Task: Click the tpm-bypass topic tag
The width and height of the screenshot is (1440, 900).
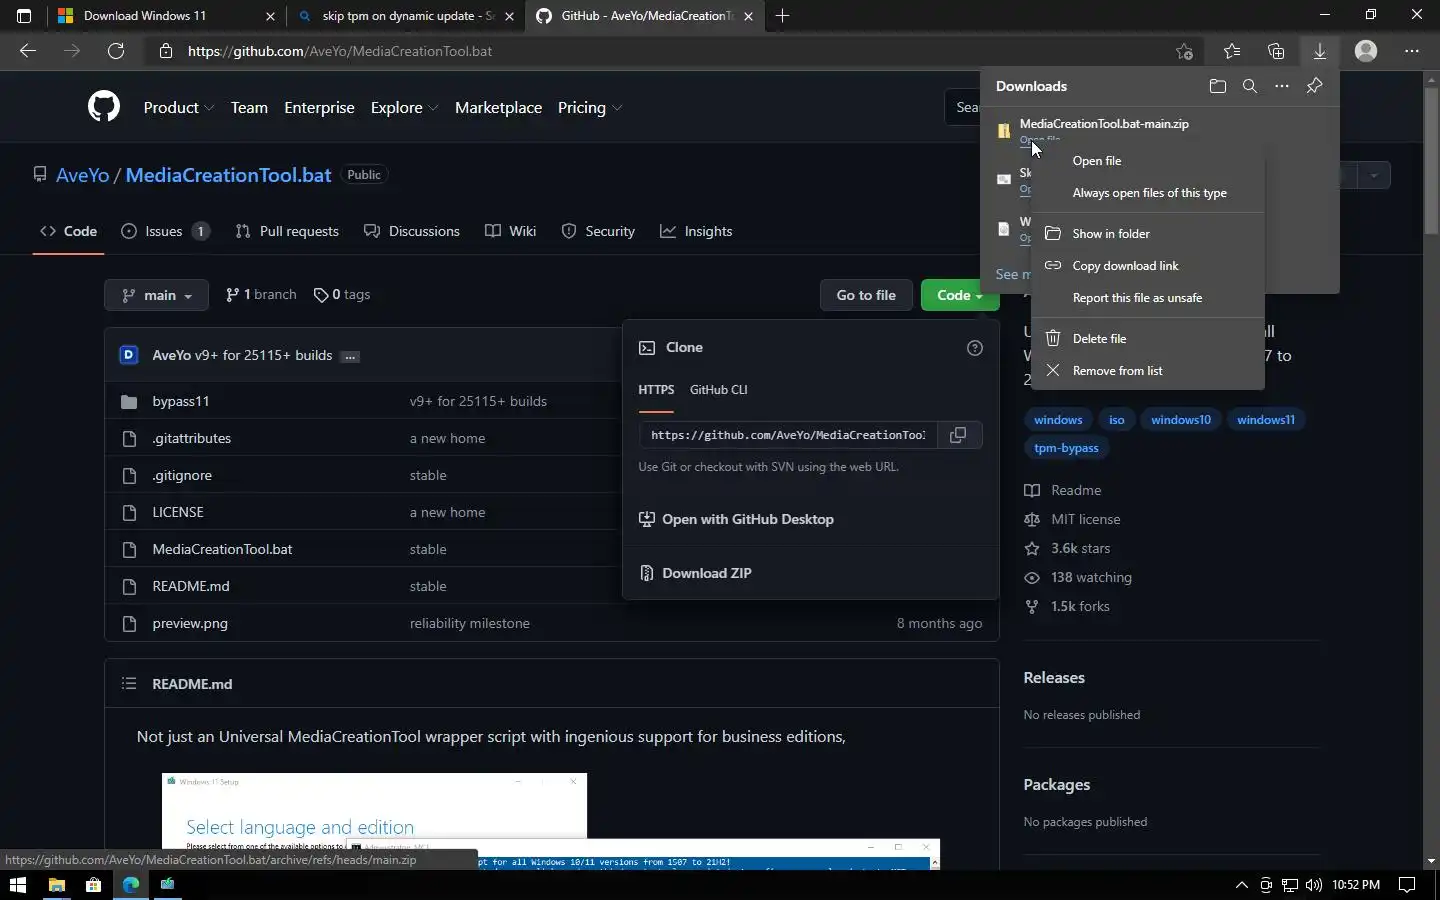Action: 1066,448
